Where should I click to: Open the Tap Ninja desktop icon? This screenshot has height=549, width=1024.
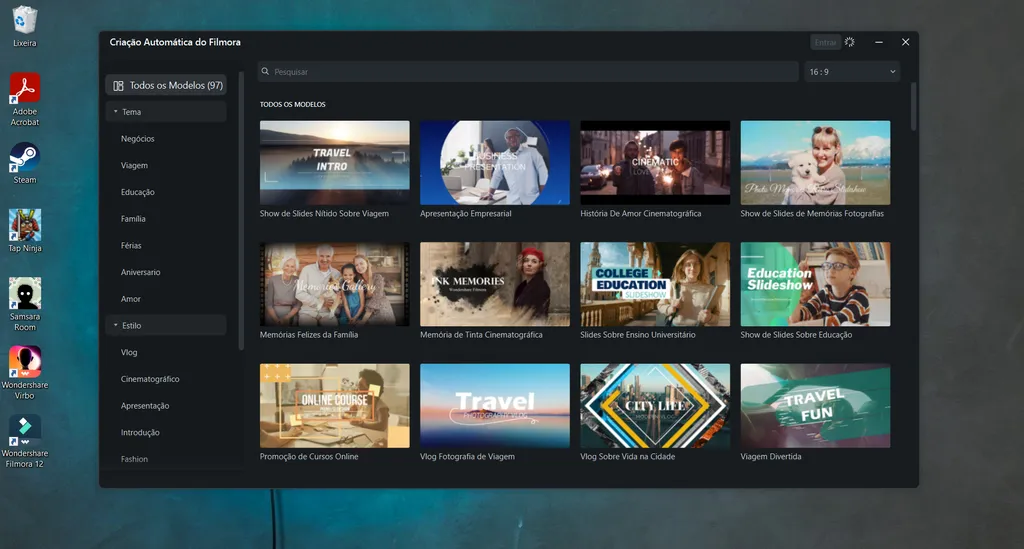tap(25, 226)
